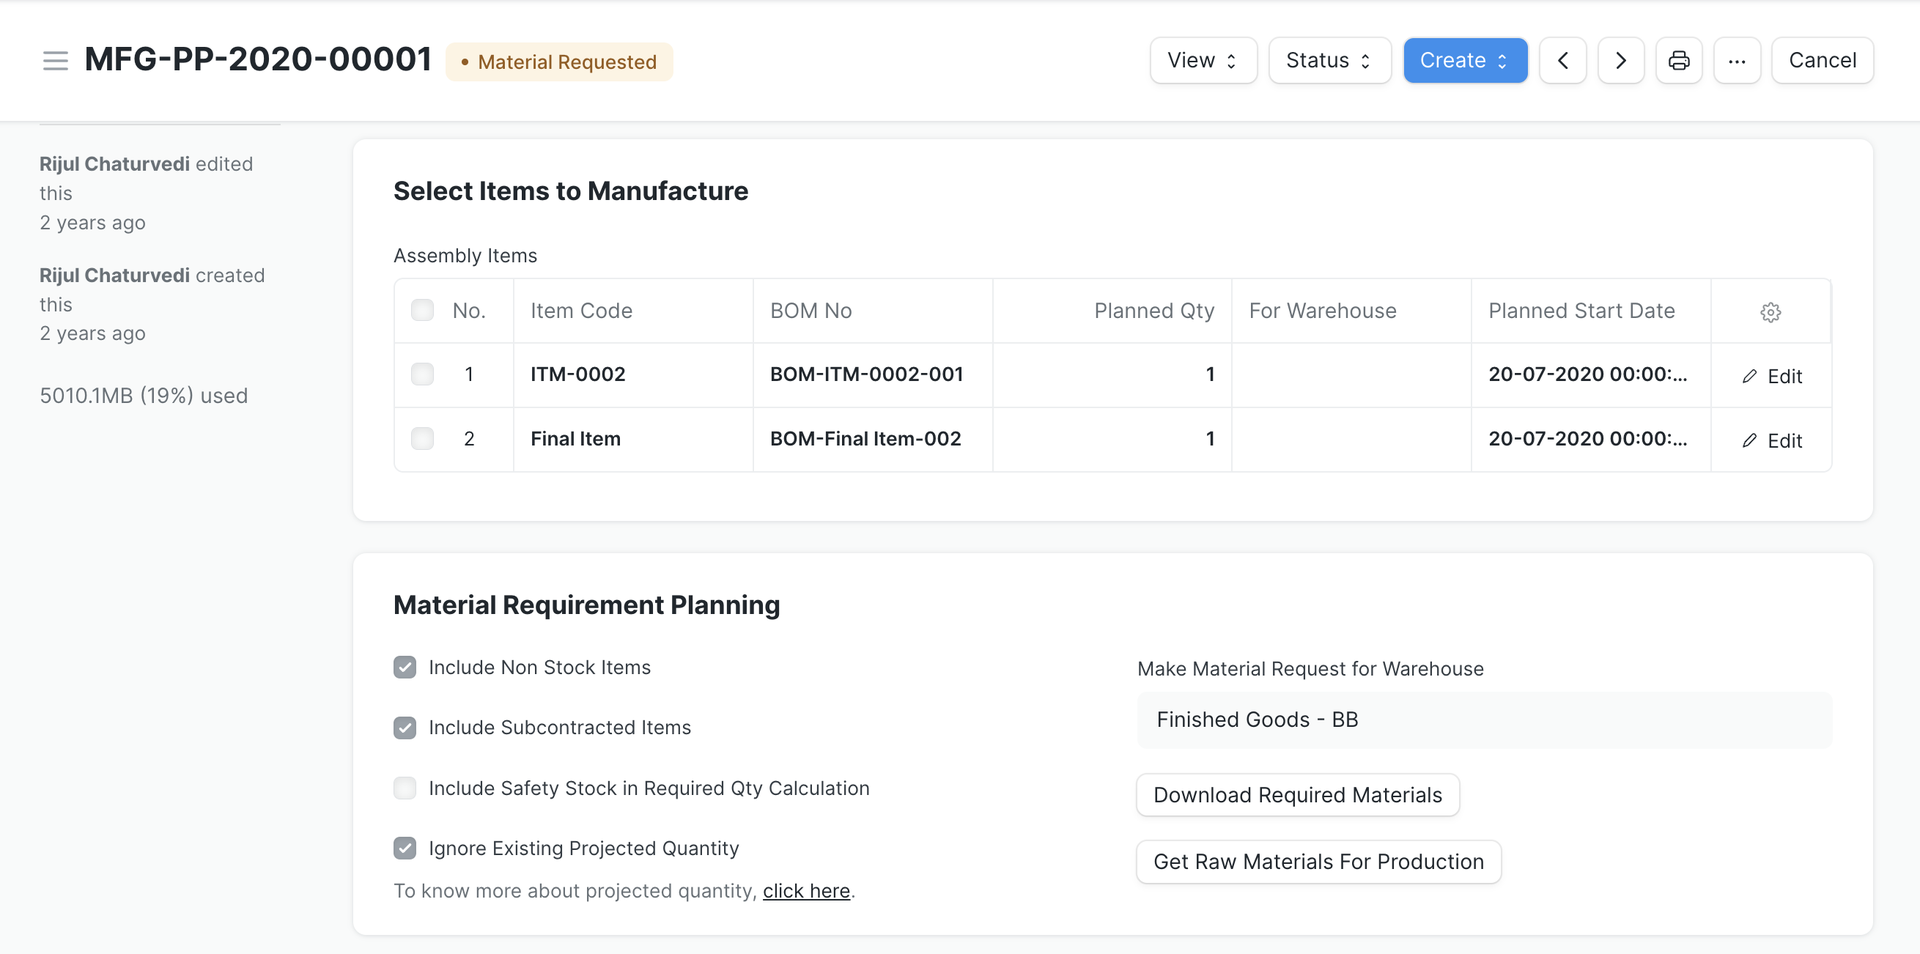Toggle the sidebar hamburger menu icon
This screenshot has height=954, width=1920.
pyautogui.click(x=56, y=61)
